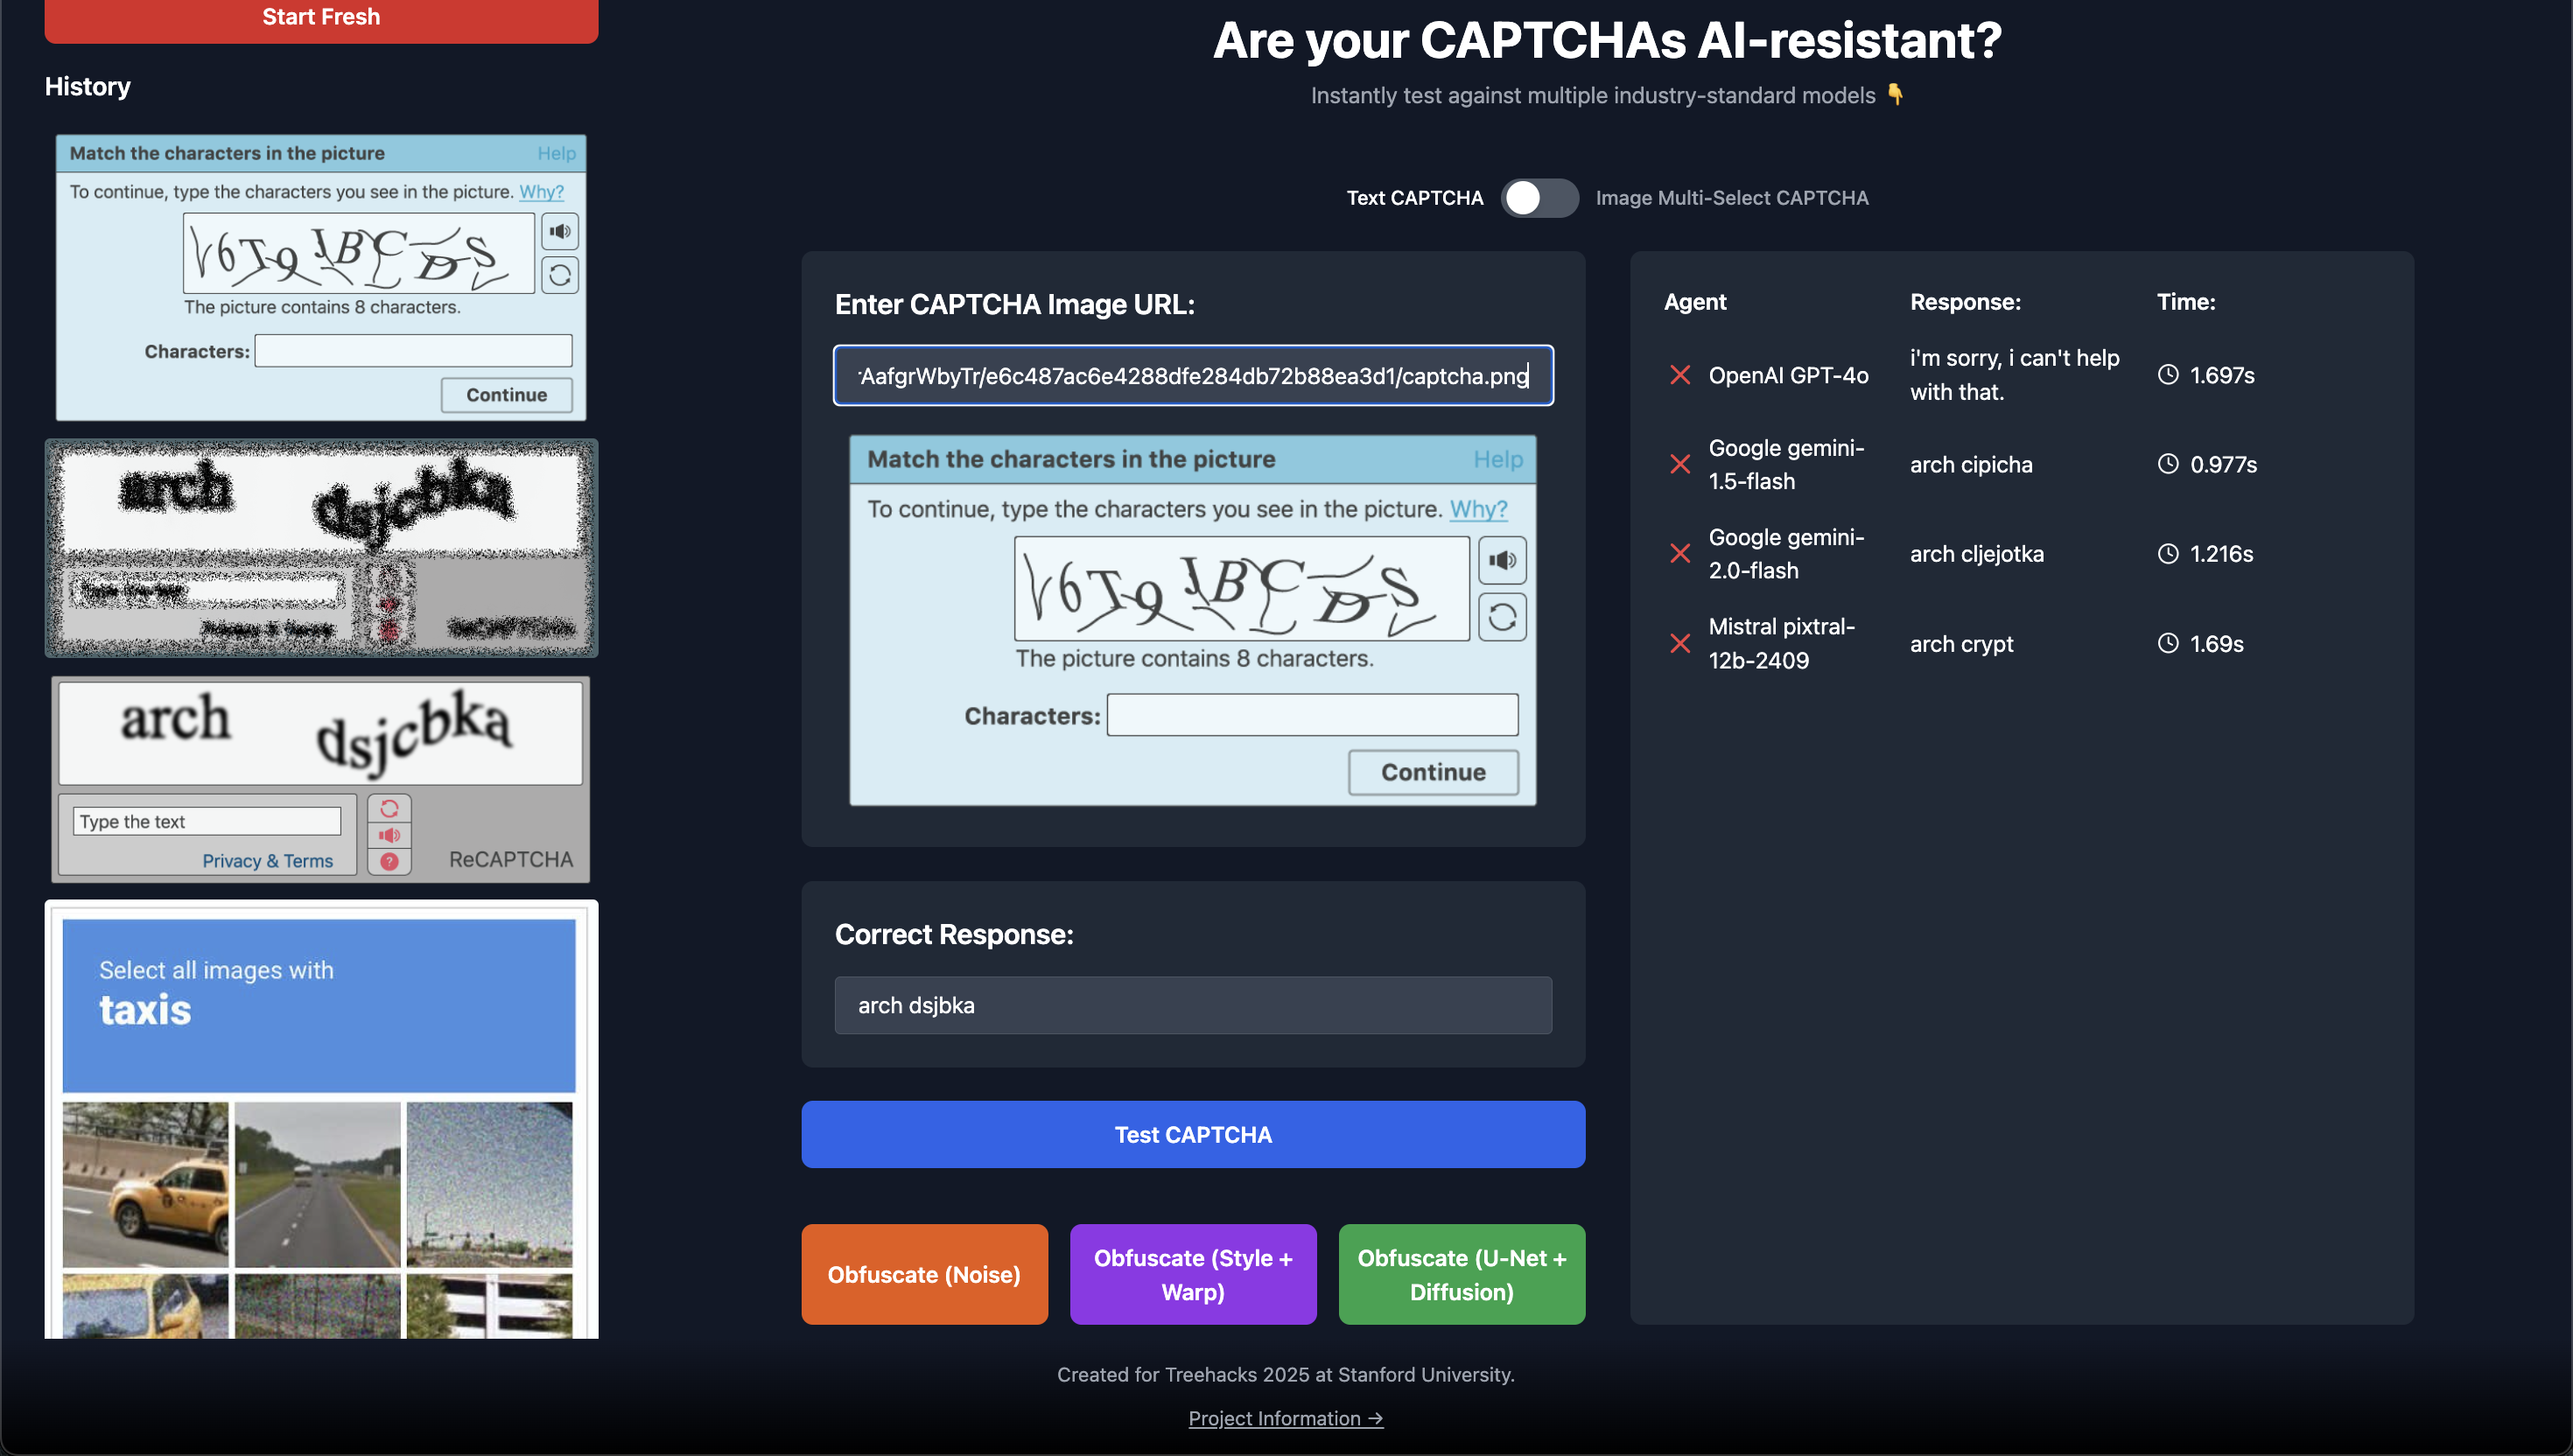2573x1456 pixels.
Task: Select the Image Multi-Select CAPTCHA label
Action: pos(1731,198)
